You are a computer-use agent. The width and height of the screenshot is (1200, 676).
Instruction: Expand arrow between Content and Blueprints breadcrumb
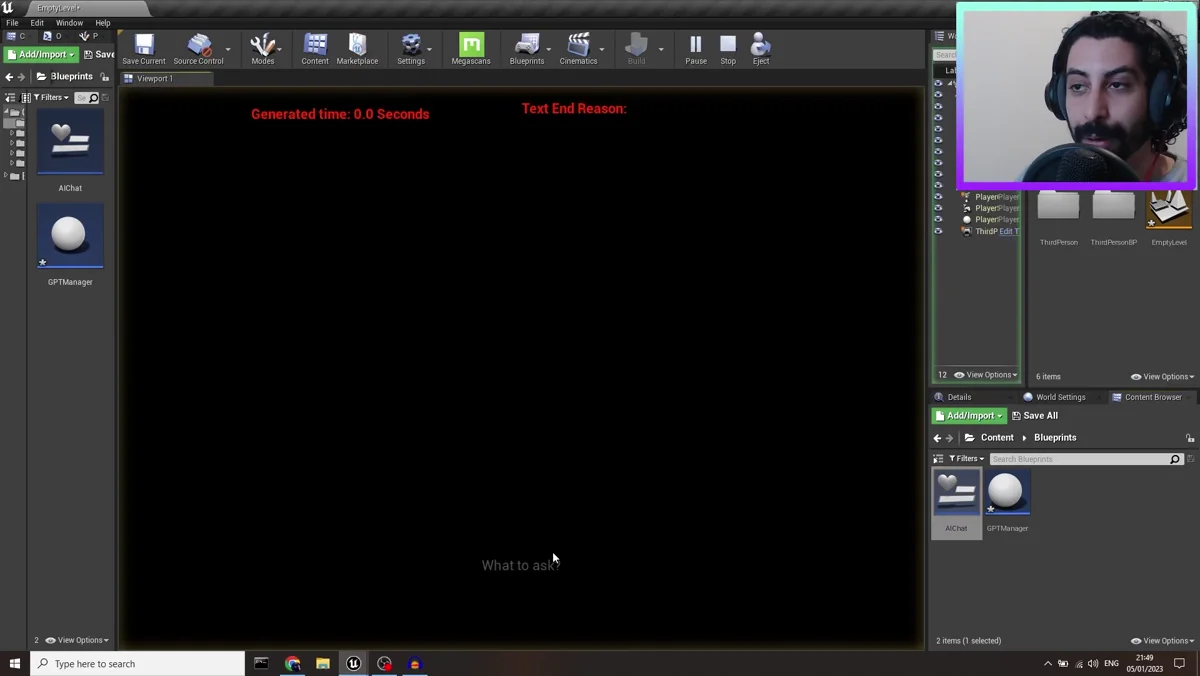(x=1024, y=438)
